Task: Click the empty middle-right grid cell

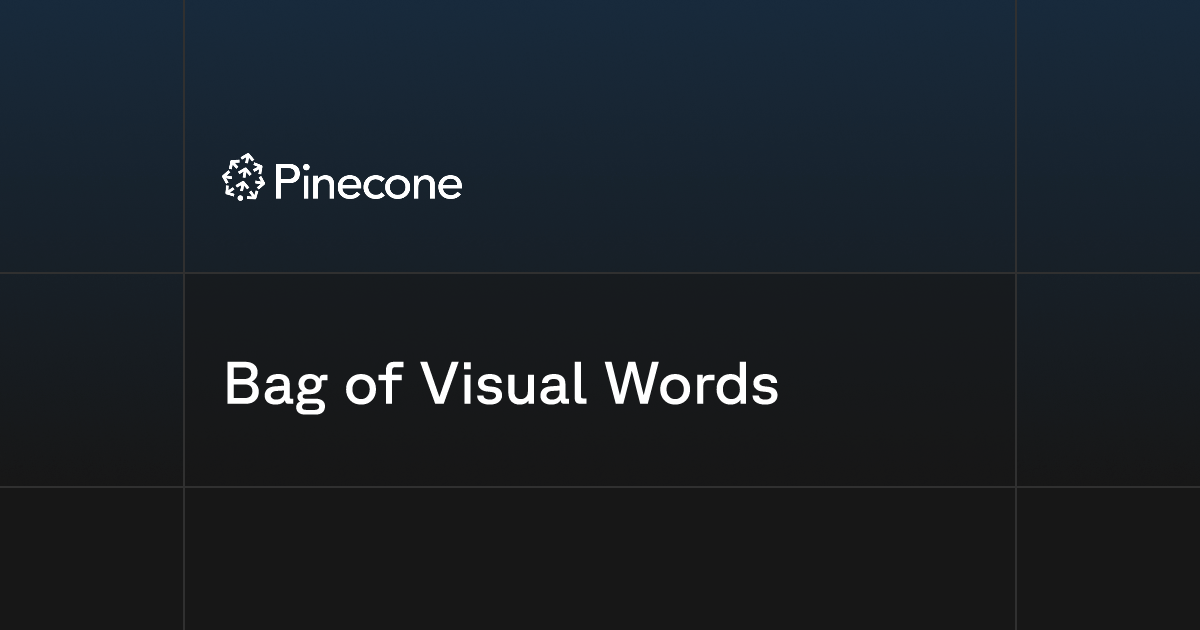Action: pos(1108,380)
